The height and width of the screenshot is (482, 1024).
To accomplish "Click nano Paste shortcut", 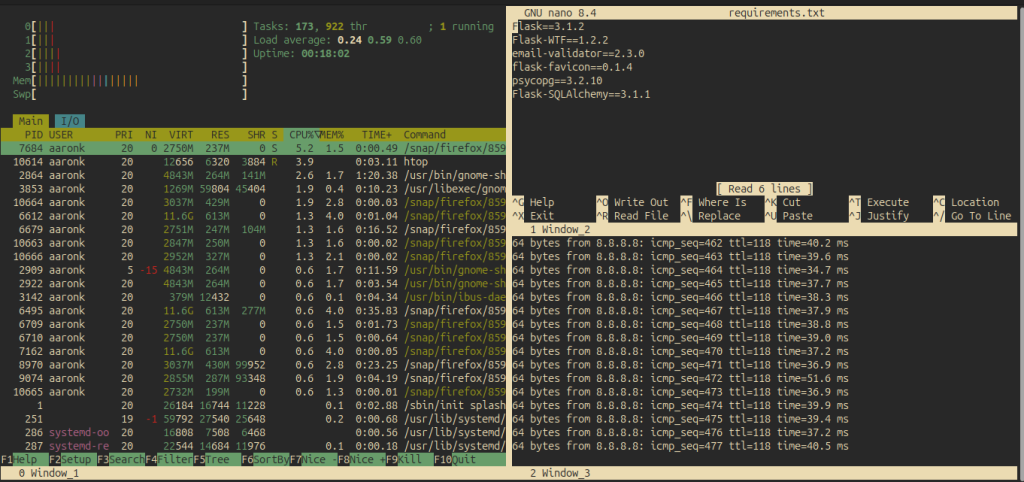I will pyautogui.click(x=789, y=216).
